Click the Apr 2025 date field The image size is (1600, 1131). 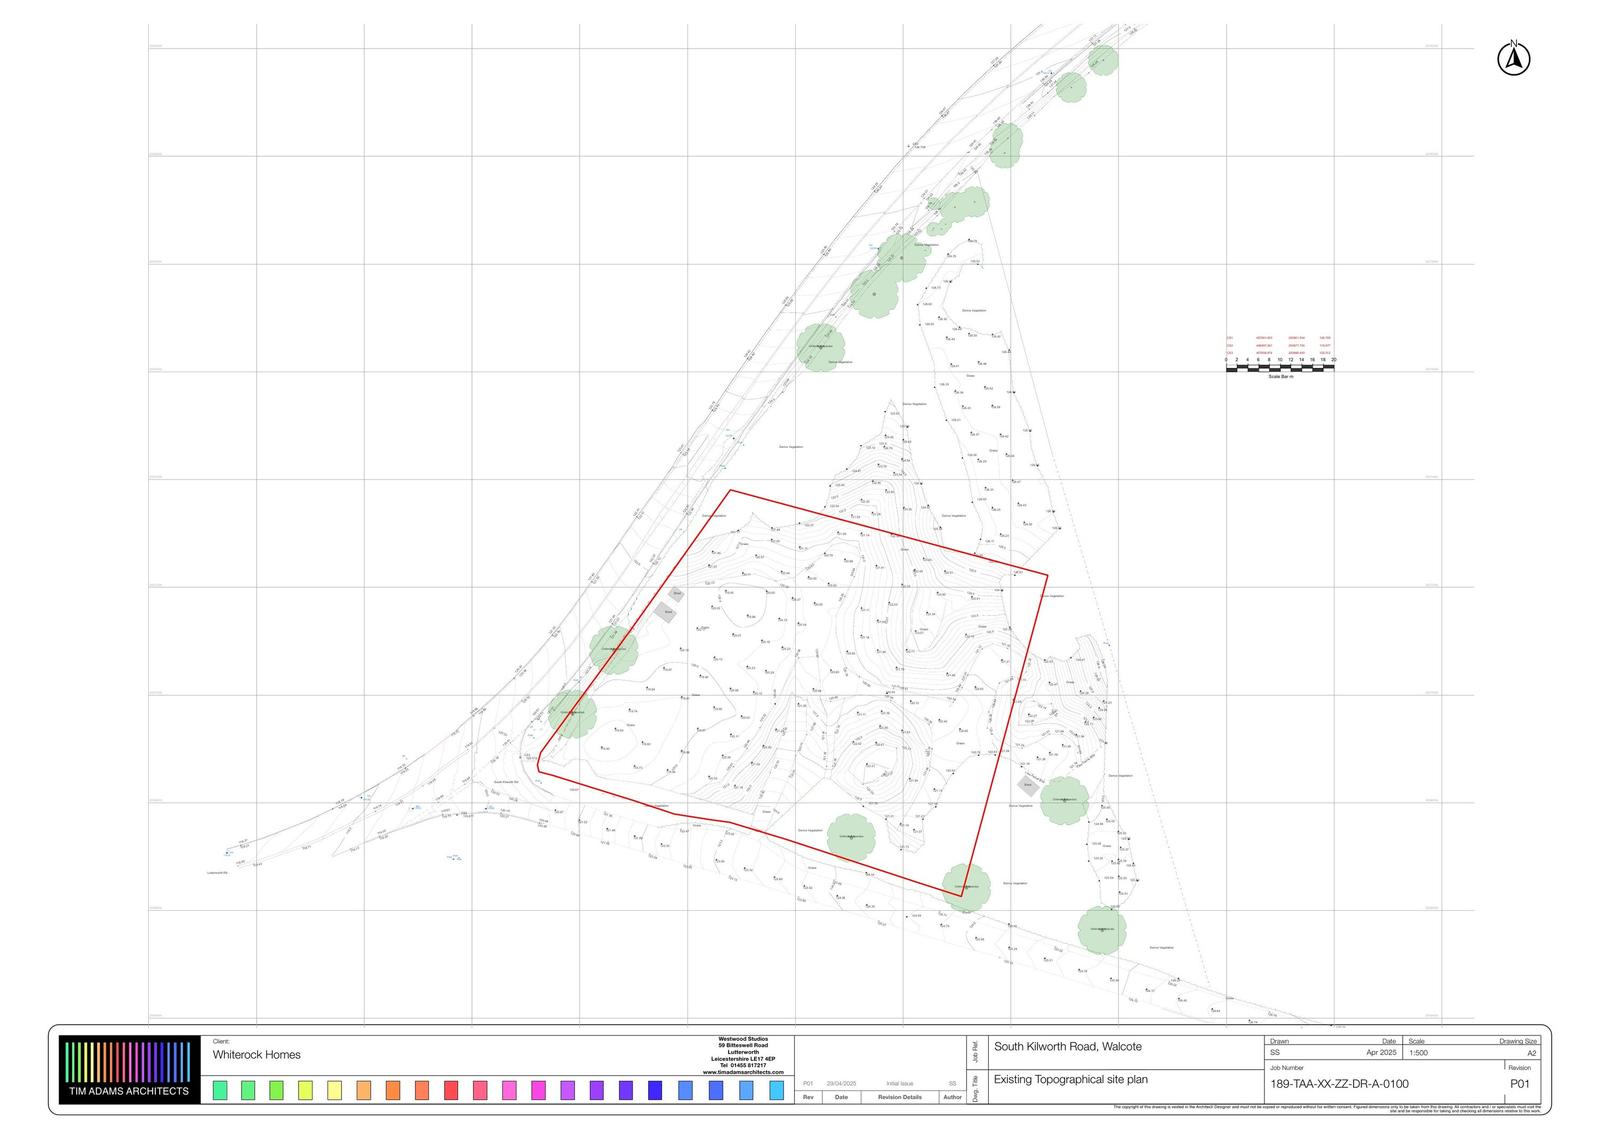(1380, 1053)
